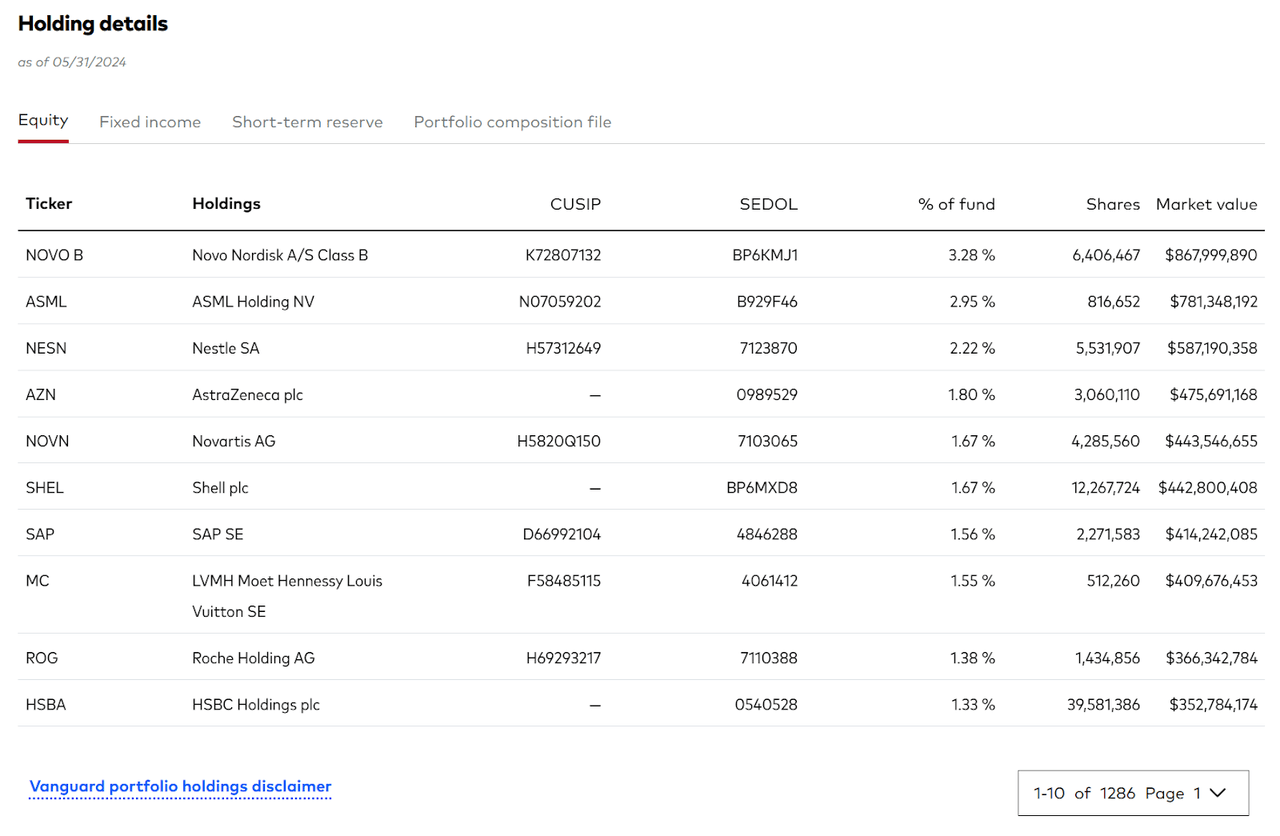This screenshot has width=1280, height=836.
Task: Select CUSIP value K72807132
Action: (x=563, y=255)
